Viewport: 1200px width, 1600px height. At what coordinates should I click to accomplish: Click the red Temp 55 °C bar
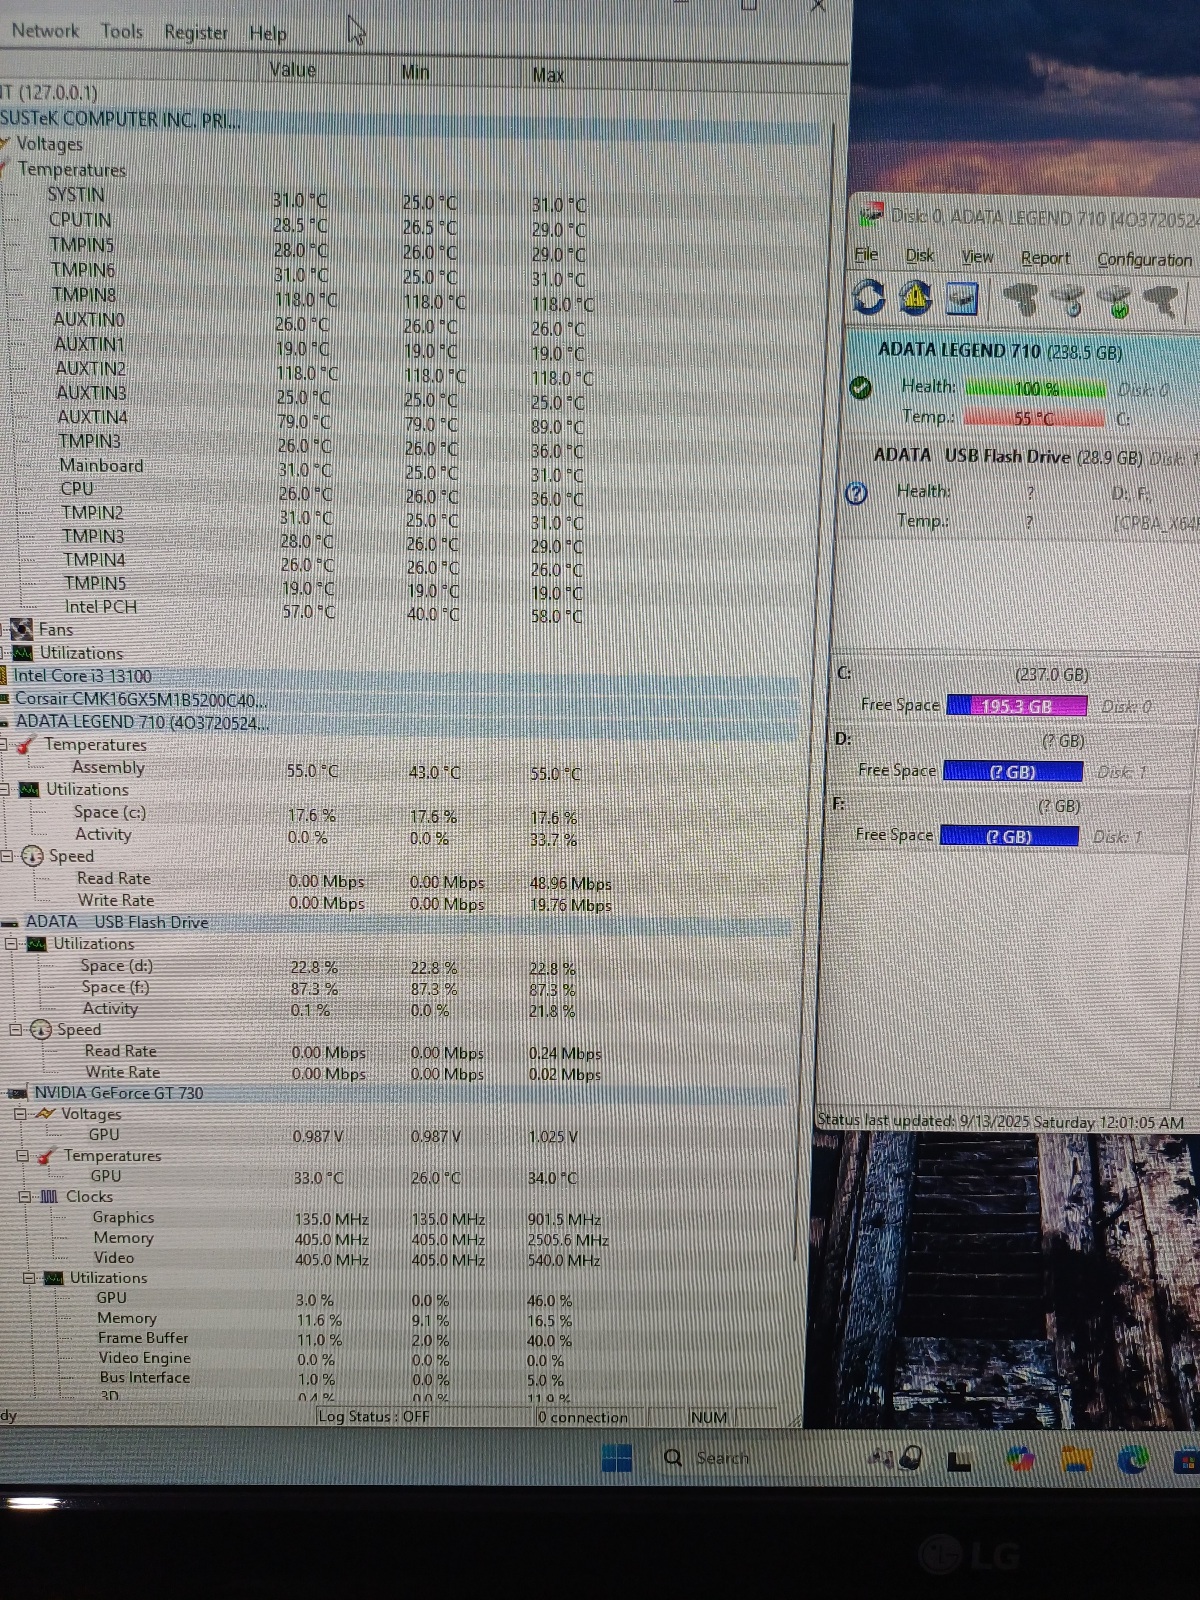pos(1034,418)
